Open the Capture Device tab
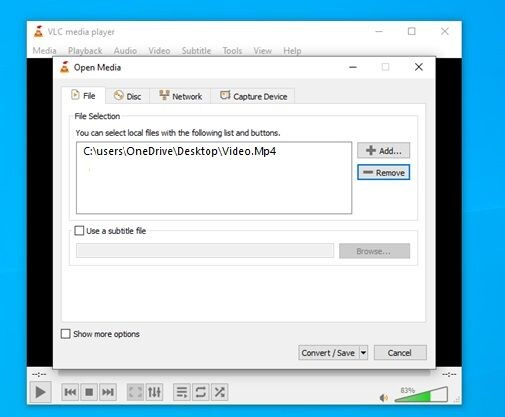 click(x=253, y=96)
